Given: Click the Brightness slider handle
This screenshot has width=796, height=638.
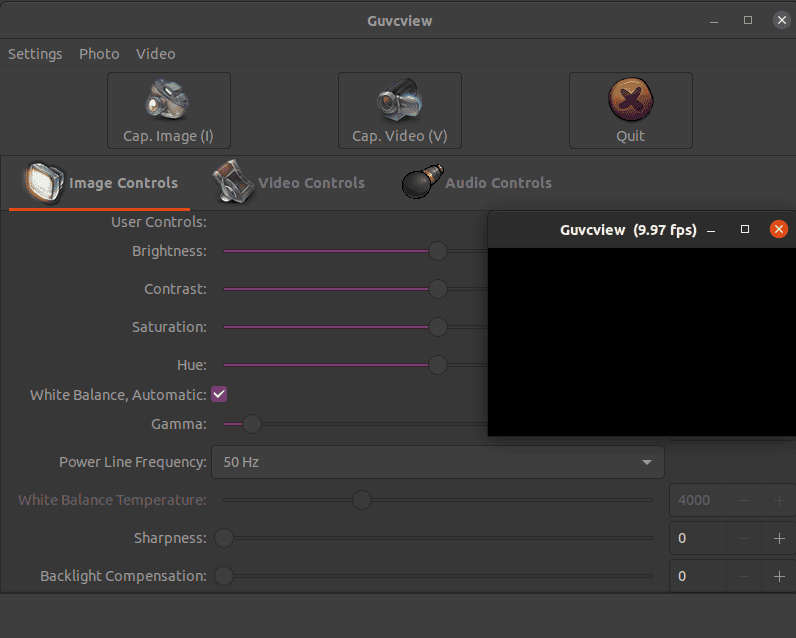Looking at the screenshot, I should [x=437, y=251].
